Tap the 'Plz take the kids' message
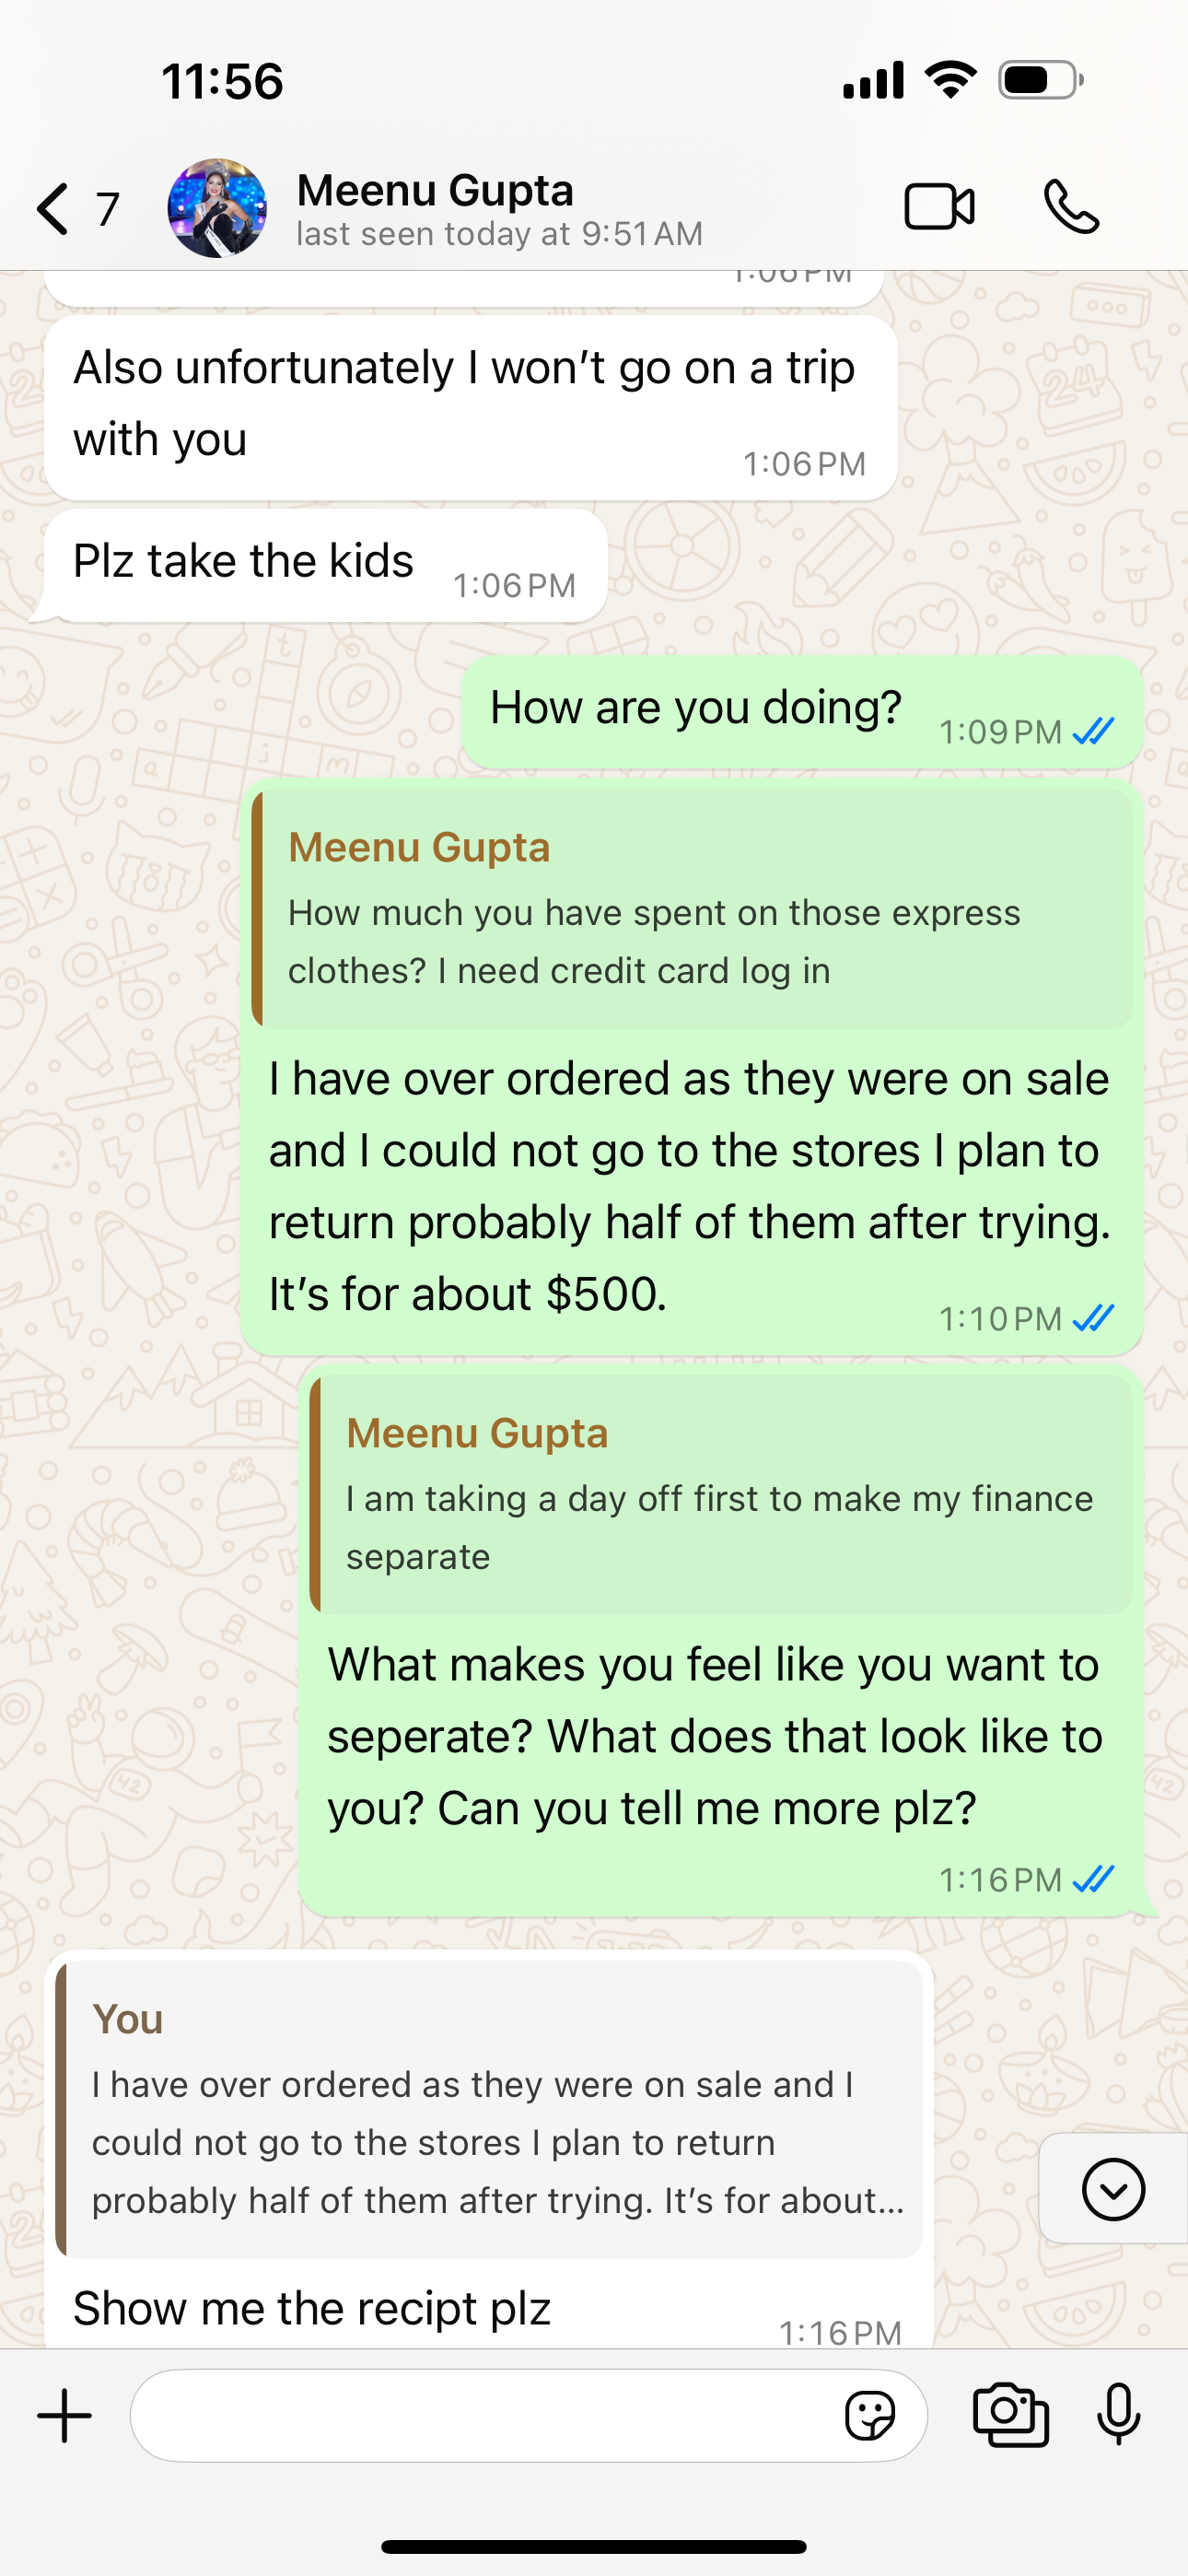This screenshot has width=1188, height=2576. coord(244,562)
